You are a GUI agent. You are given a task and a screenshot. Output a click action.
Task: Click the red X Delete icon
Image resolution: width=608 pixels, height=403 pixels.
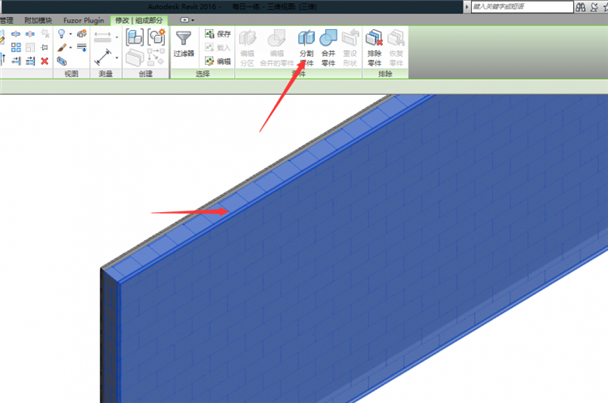pyautogui.click(x=45, y=61)
